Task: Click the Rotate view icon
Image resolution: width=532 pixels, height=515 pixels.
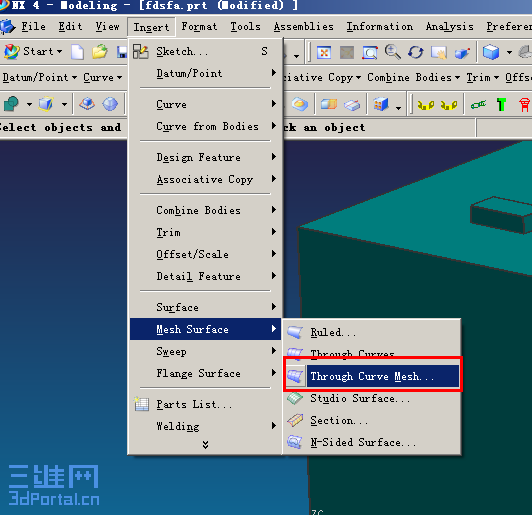Action: click(416, 52)
